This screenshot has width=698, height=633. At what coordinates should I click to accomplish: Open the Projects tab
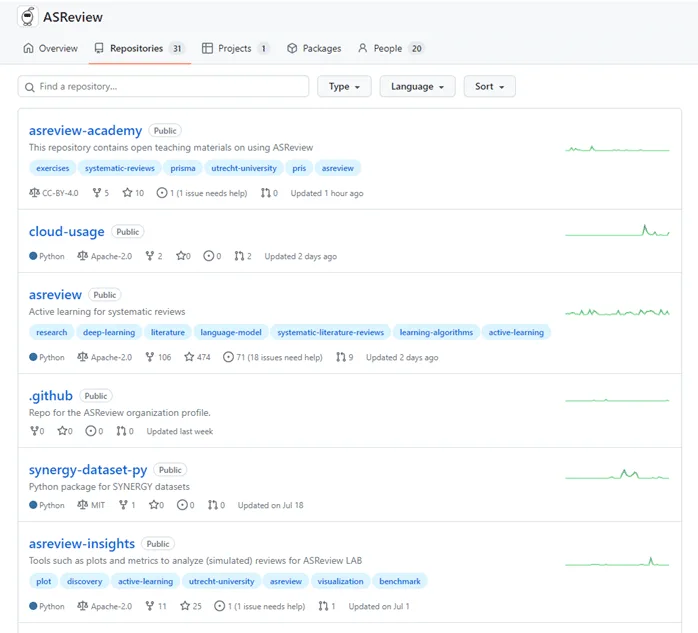(235, 48)
